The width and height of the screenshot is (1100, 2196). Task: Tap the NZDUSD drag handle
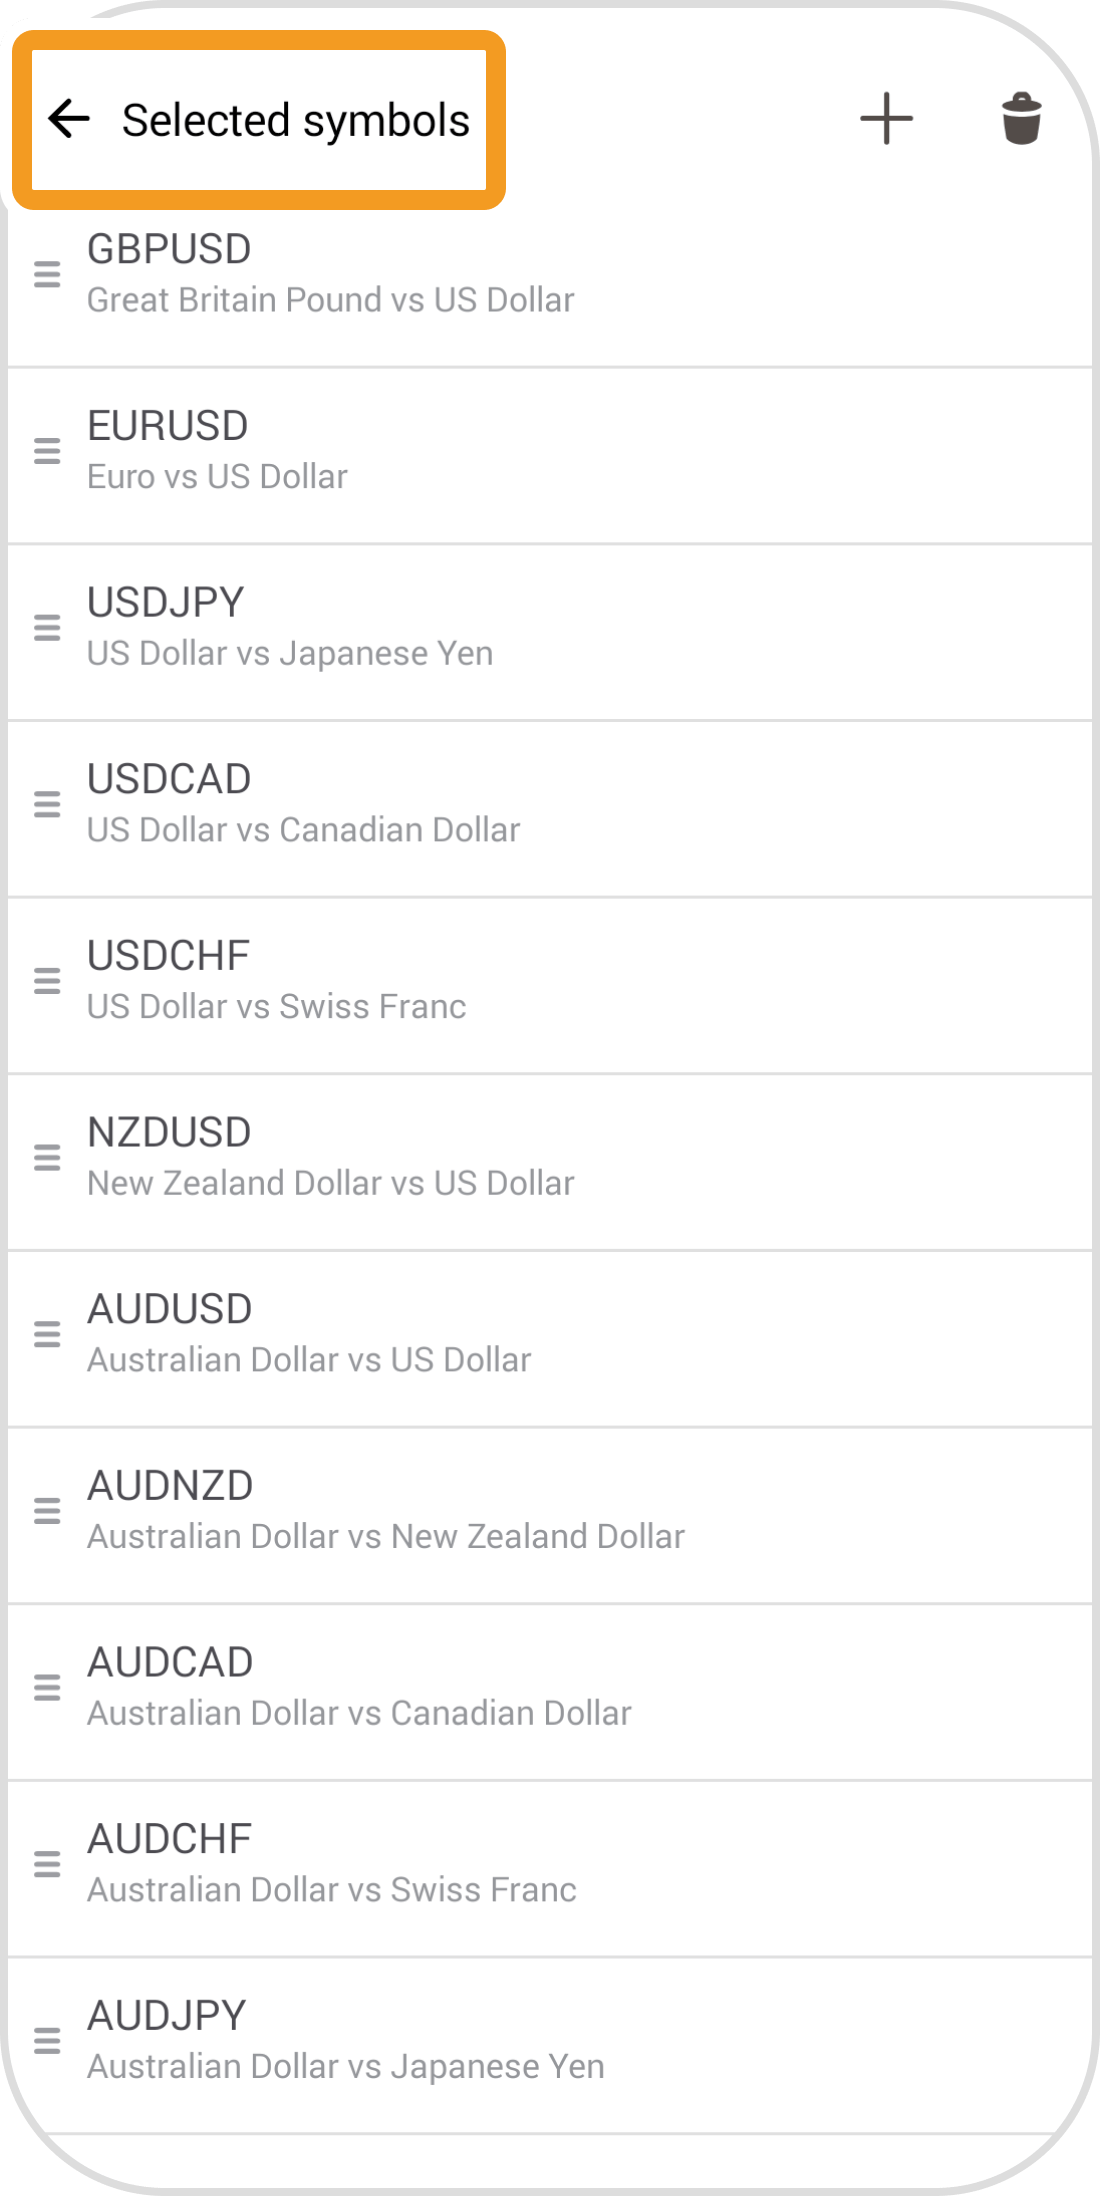click(x=47, y=1158)
